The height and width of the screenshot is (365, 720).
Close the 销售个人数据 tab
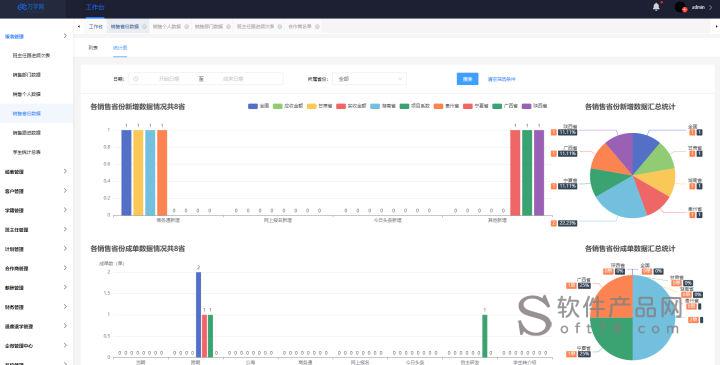point(186,27)
